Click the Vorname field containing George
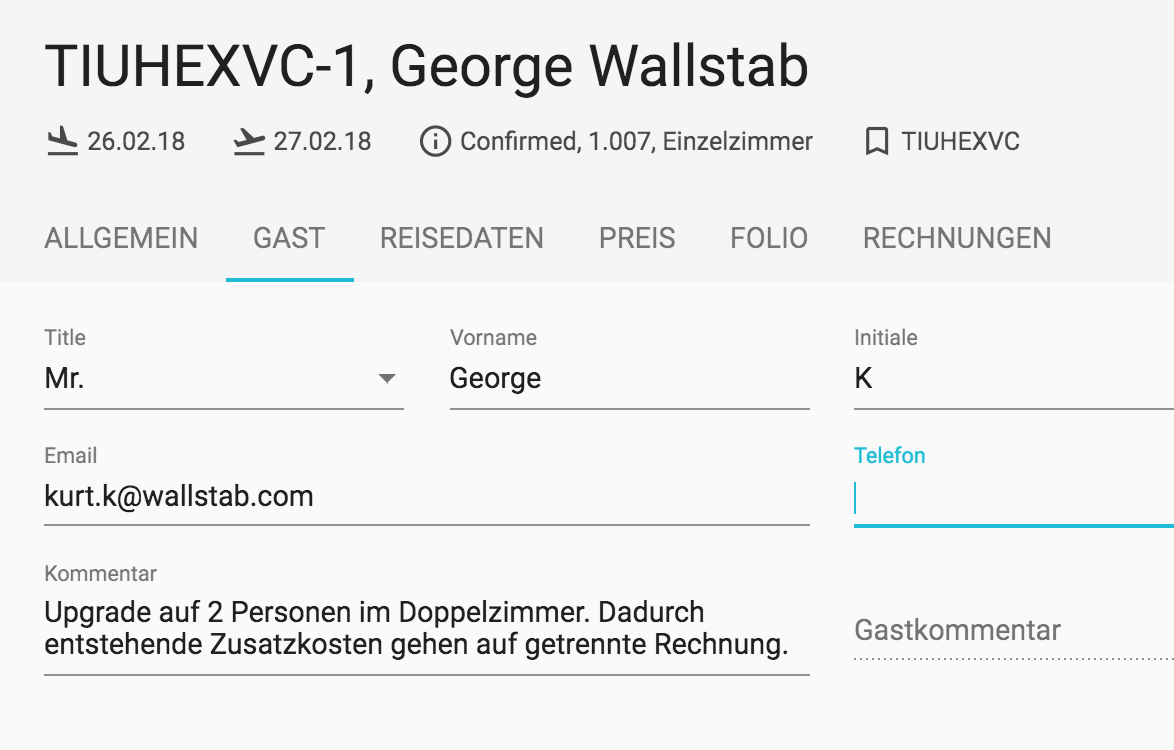 [x=630, y=378]
